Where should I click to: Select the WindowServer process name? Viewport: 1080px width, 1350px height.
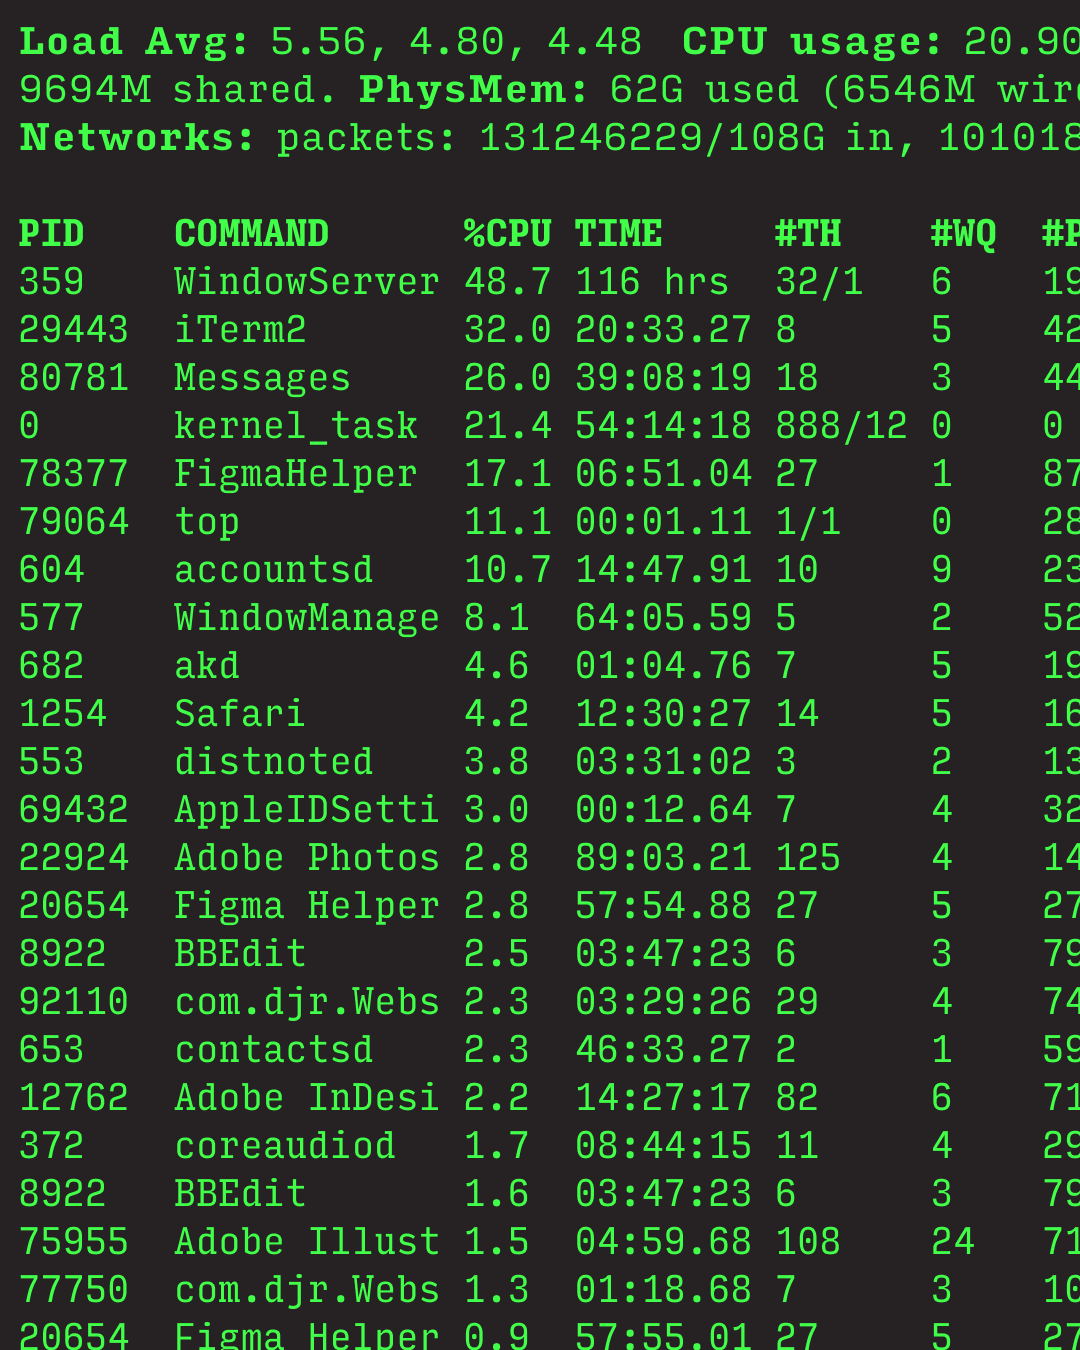click(x=306, y=282)
